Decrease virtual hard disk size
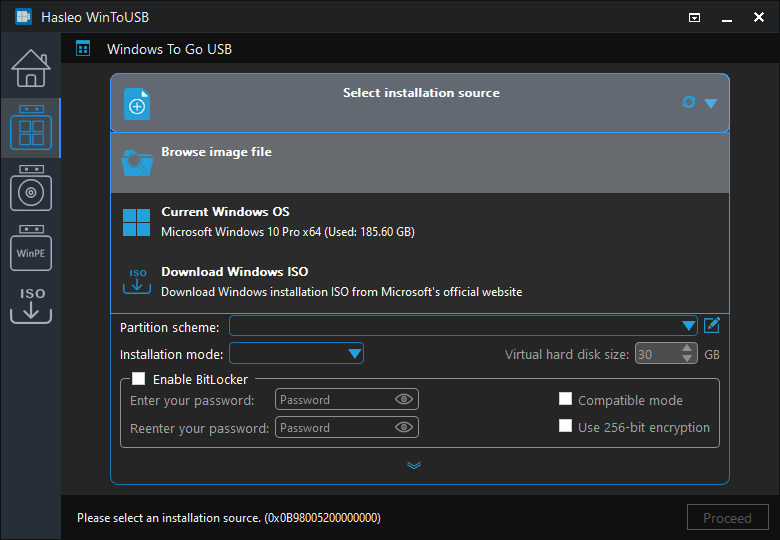 687,359
